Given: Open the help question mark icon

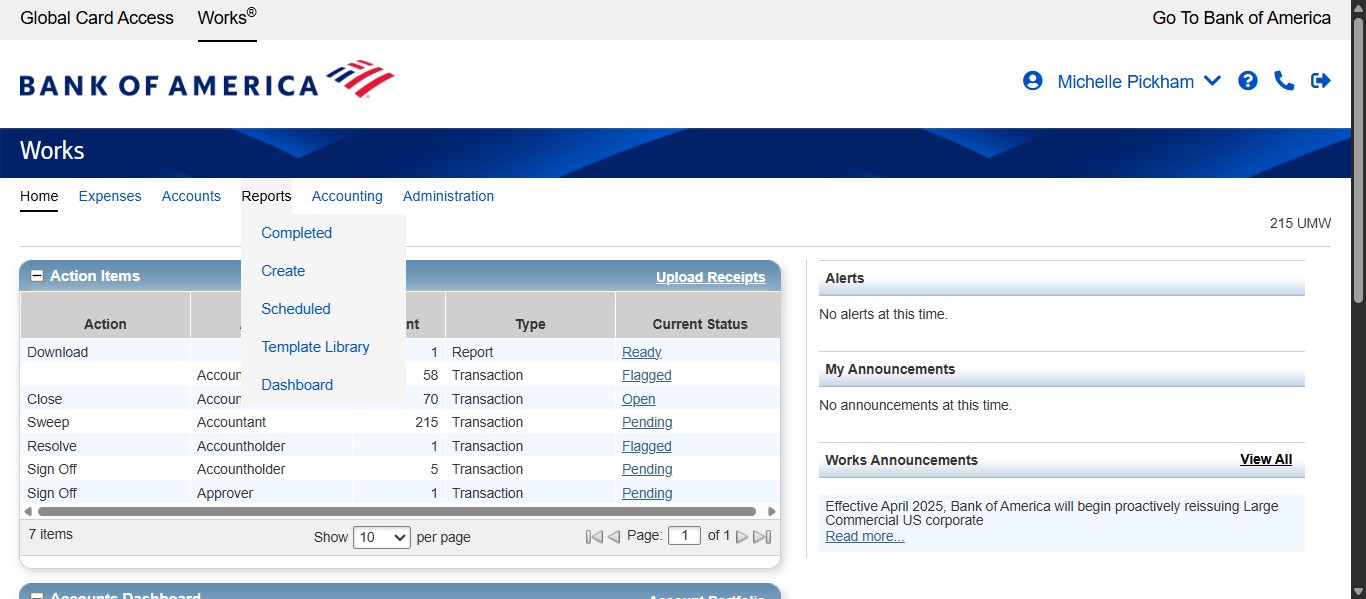Looking at the screenshot, I should (x=1247, y=81).
